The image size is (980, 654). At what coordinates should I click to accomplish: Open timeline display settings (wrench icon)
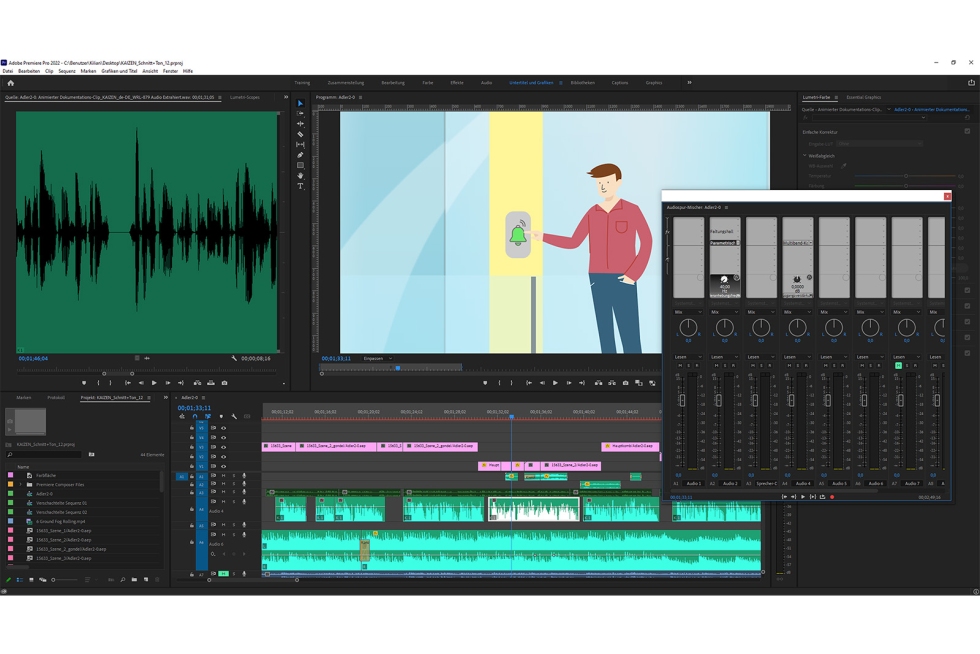pos(234,417)
